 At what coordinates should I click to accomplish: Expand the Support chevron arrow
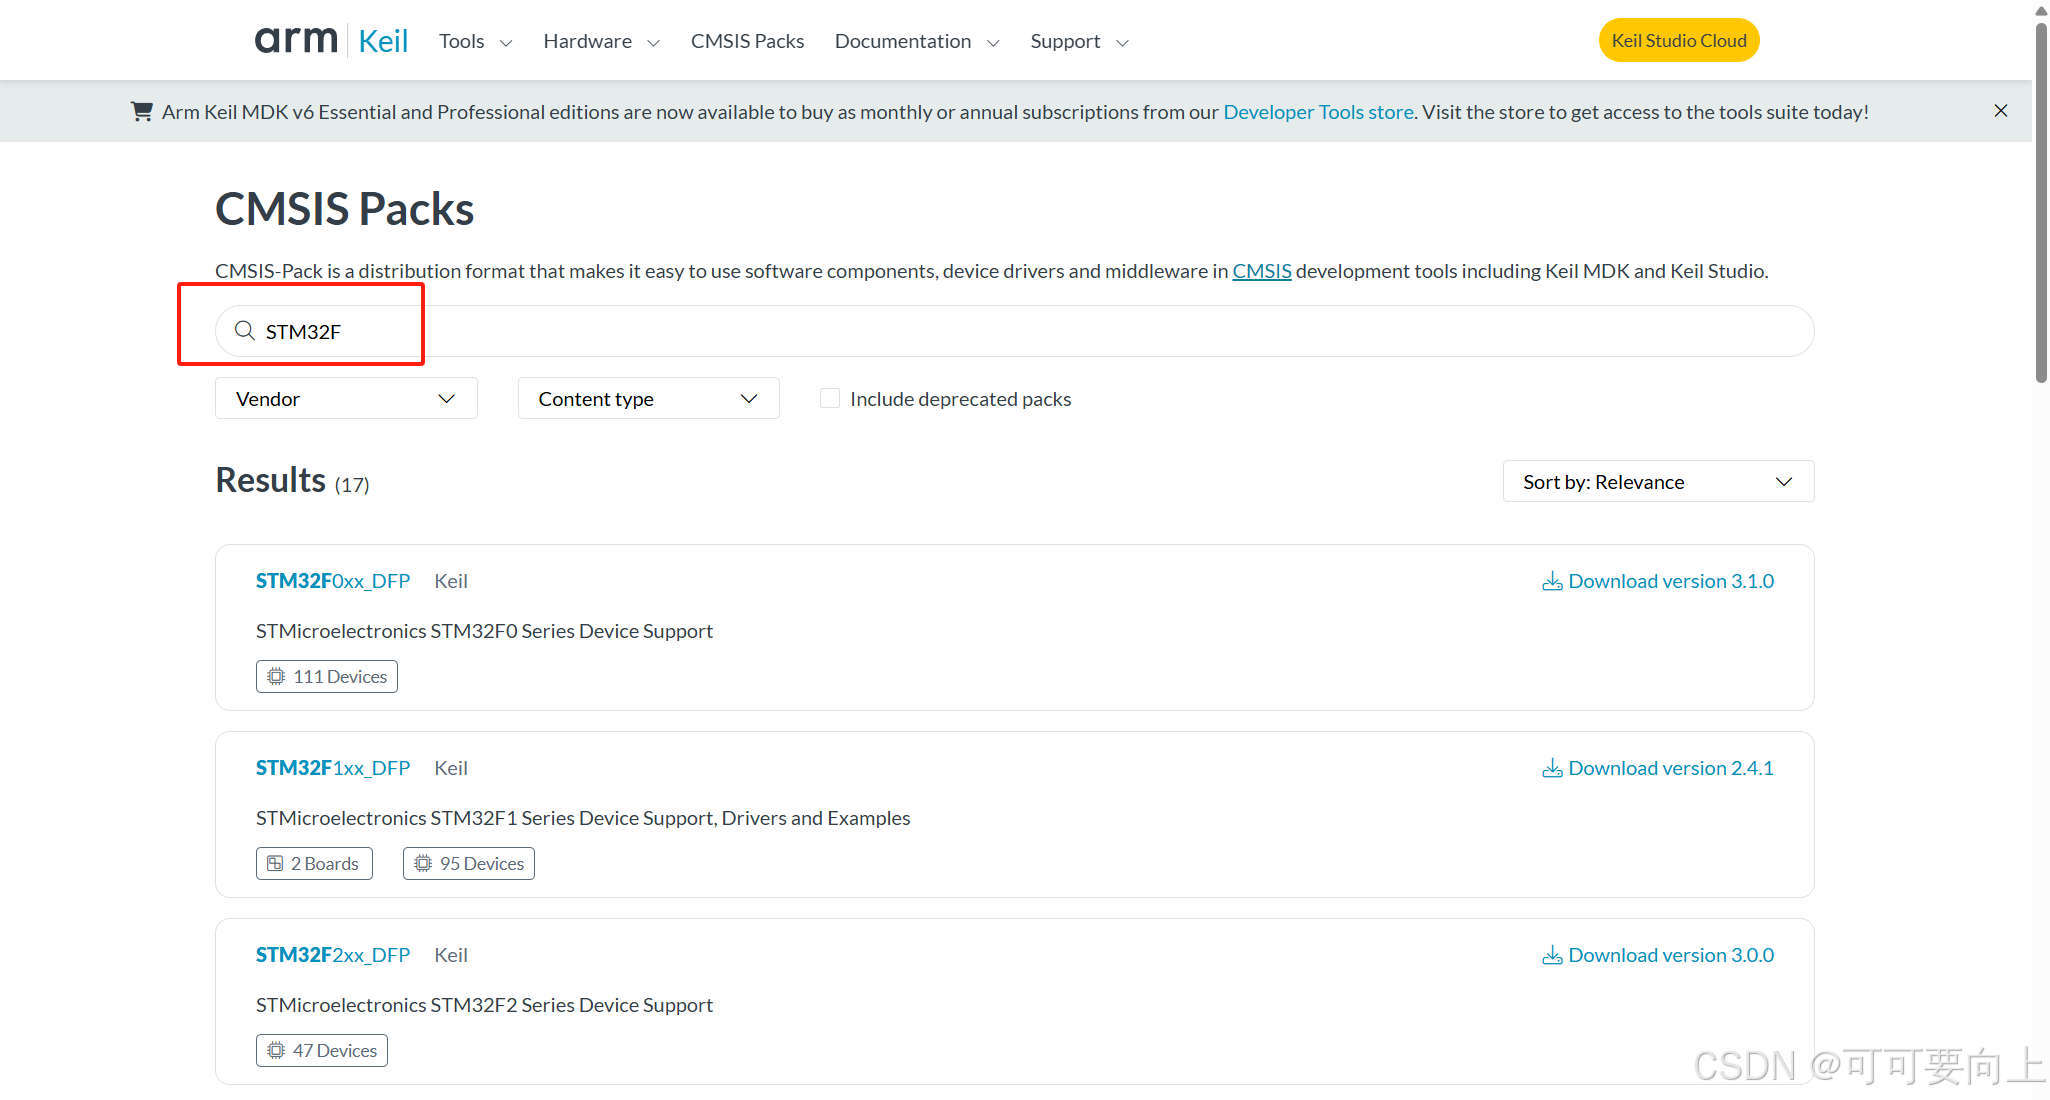click(1122, 43)
